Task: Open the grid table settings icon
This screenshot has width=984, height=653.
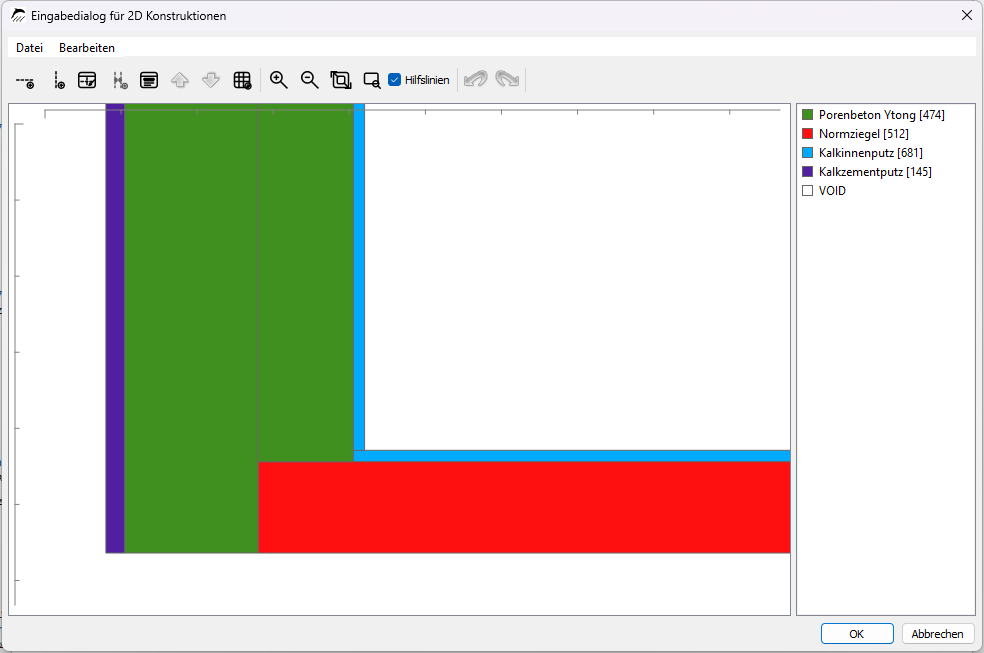Action: pos(242,80)
